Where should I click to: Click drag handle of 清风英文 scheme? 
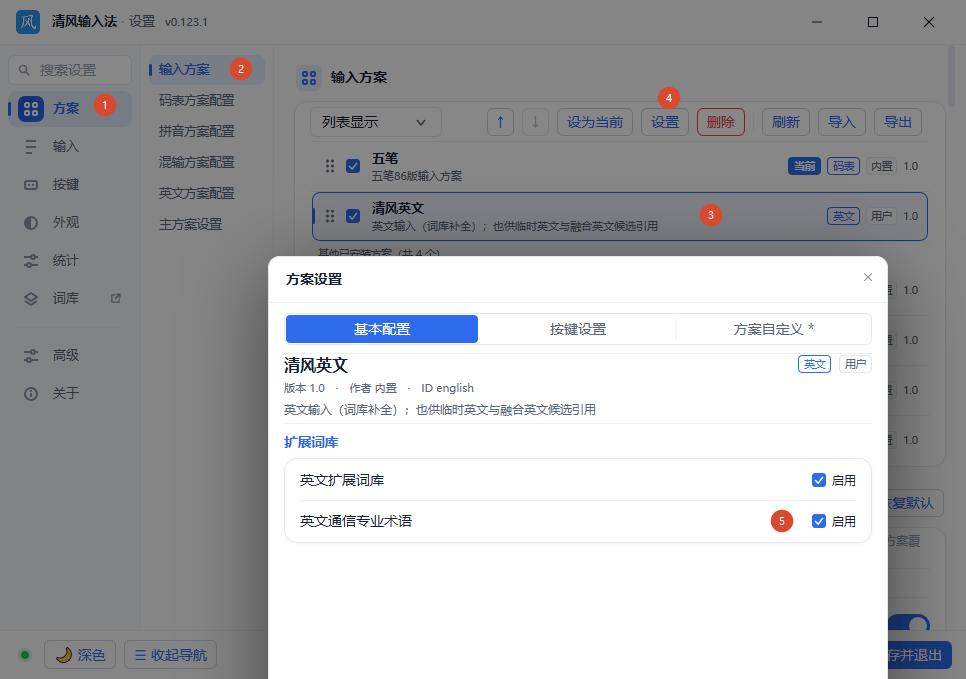330,216
